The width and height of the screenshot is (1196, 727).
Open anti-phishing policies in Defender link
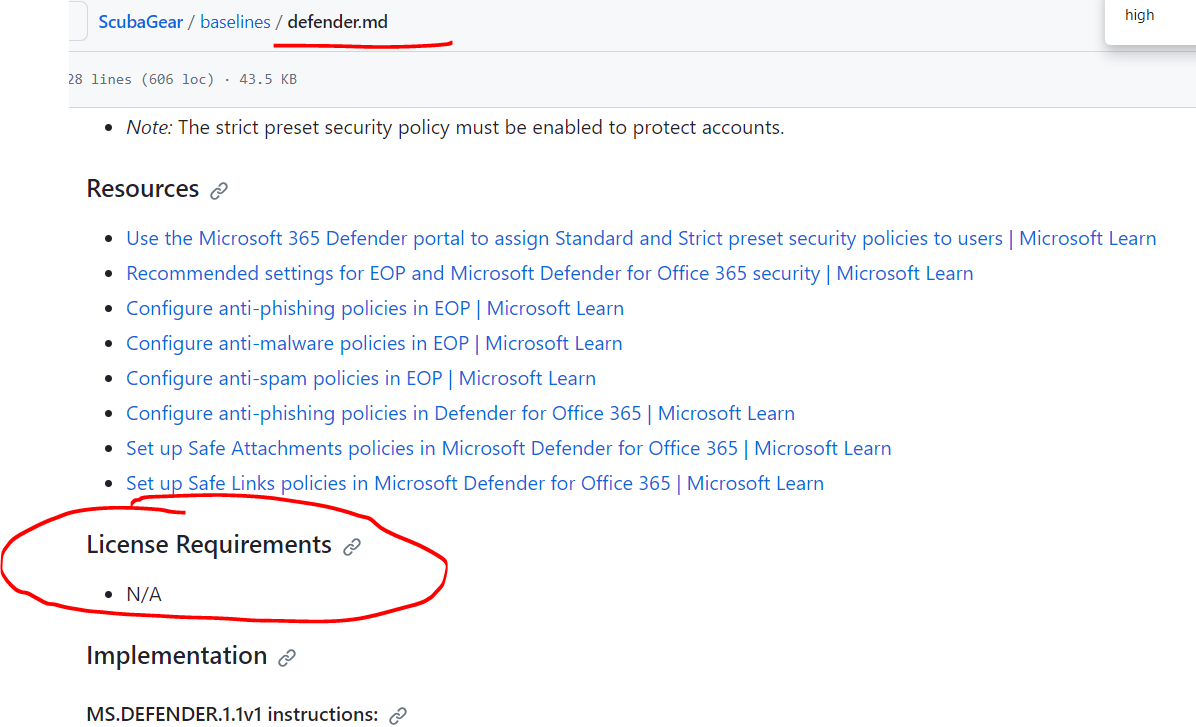tap(460, 413)
